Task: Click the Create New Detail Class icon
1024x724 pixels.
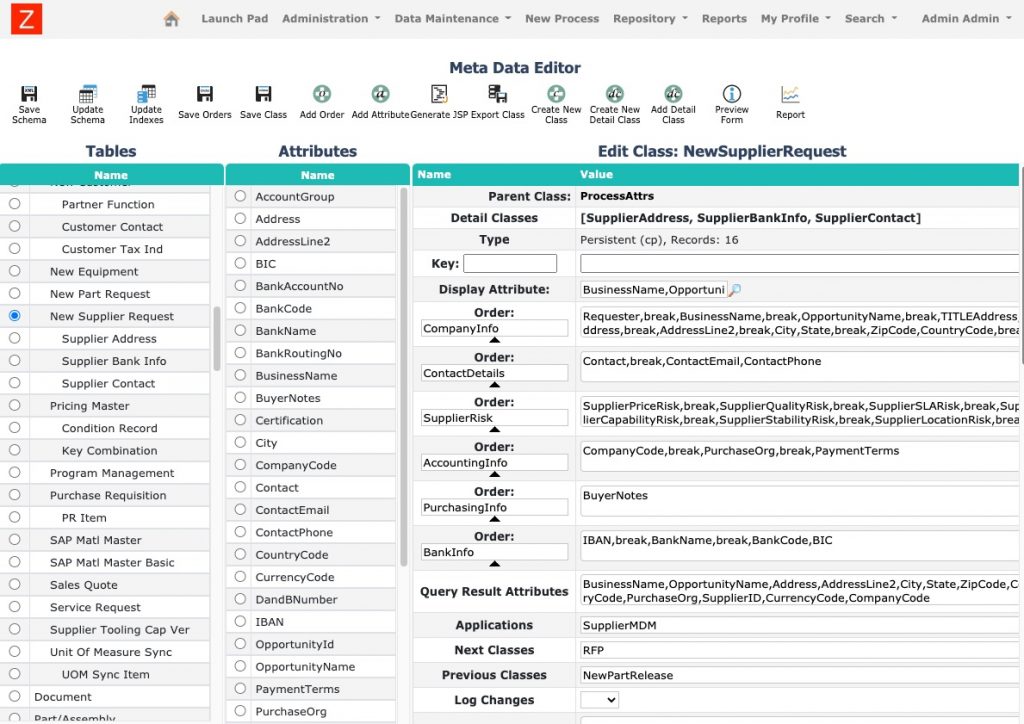Action: [615, 93]
